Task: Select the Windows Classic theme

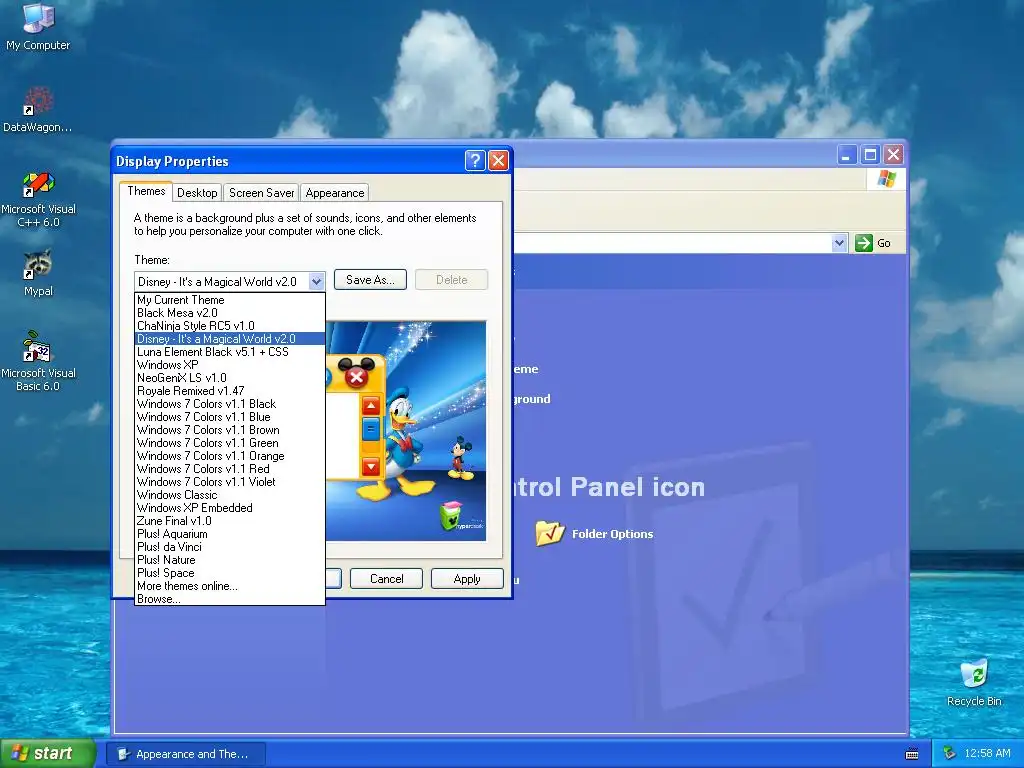Action: pyautogui.click(x=230, y=495)
